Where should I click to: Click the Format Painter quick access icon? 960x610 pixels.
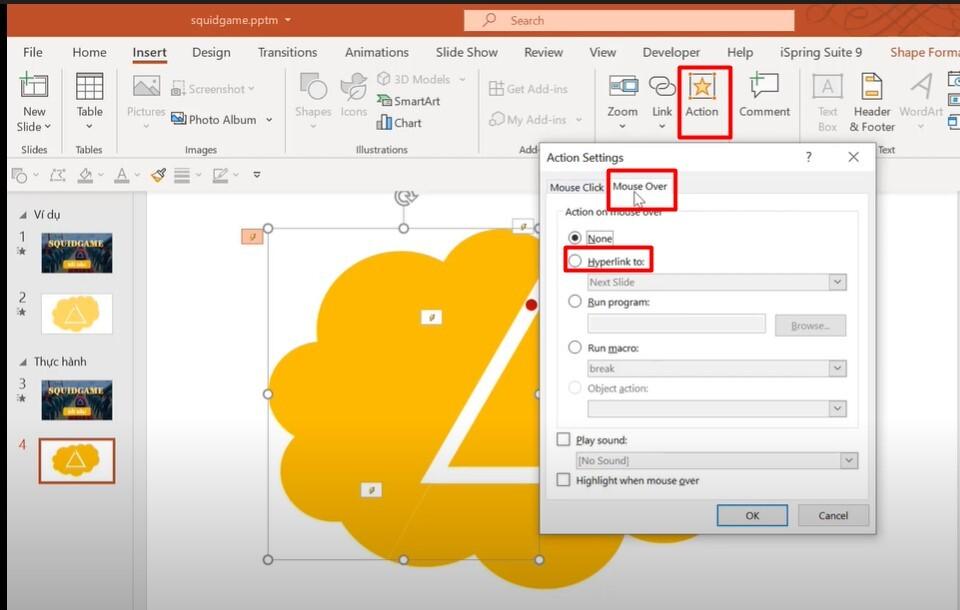[x=158, y=175]
